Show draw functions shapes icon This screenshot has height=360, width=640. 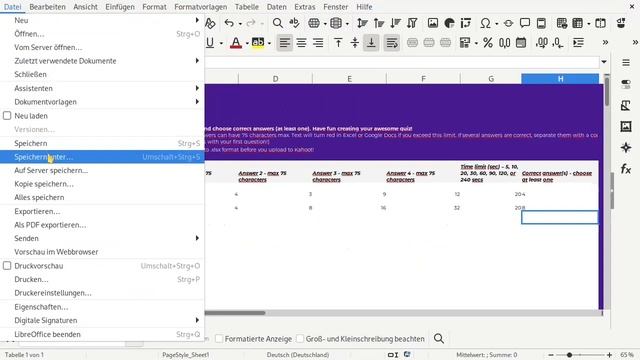click(621, 23)
